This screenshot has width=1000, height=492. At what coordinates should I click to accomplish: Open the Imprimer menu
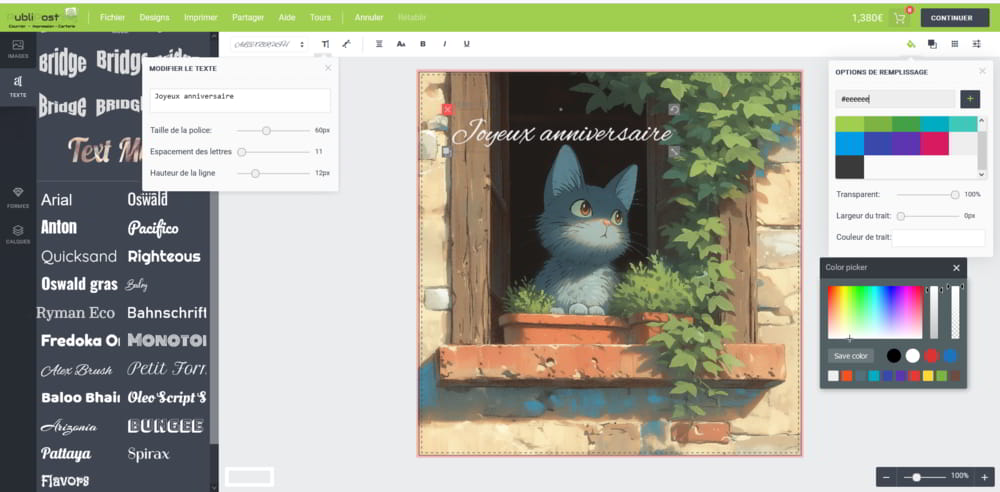point(201,18)
